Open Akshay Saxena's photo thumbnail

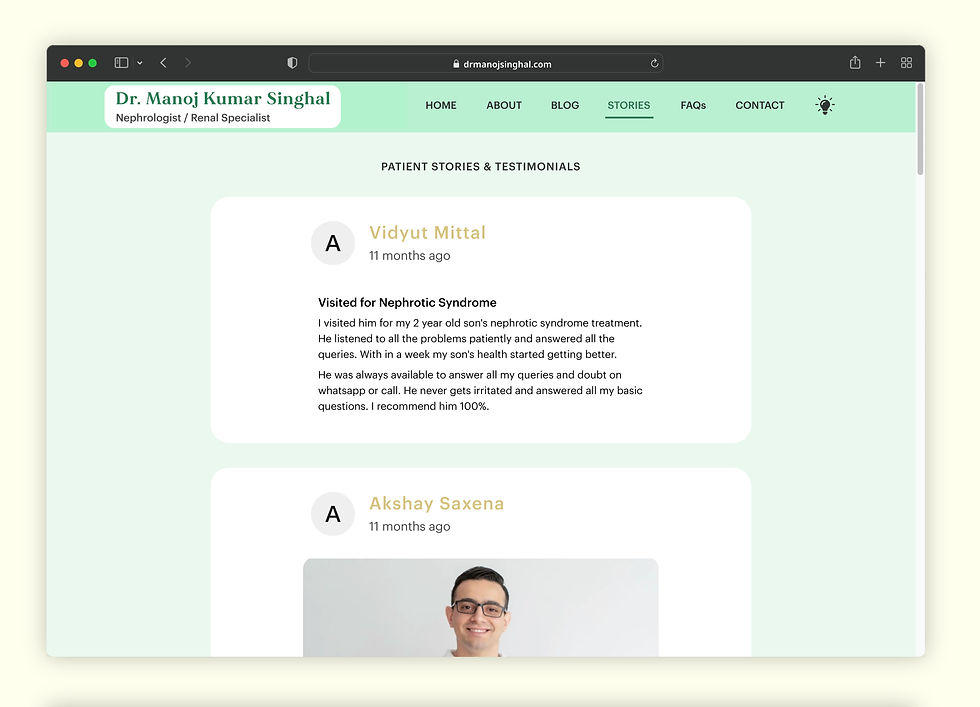point(481,608)
